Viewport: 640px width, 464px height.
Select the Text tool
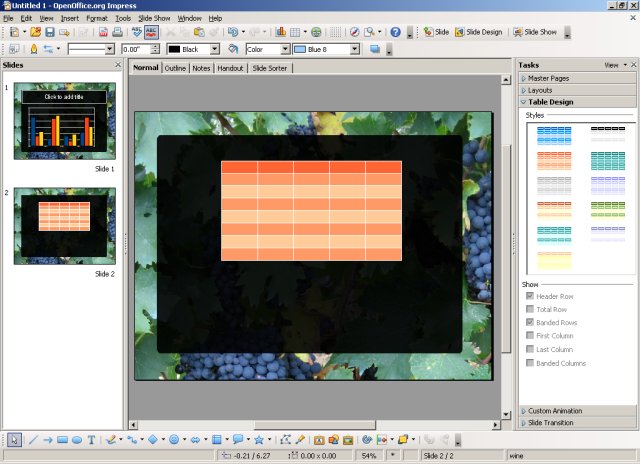[91, 440]
